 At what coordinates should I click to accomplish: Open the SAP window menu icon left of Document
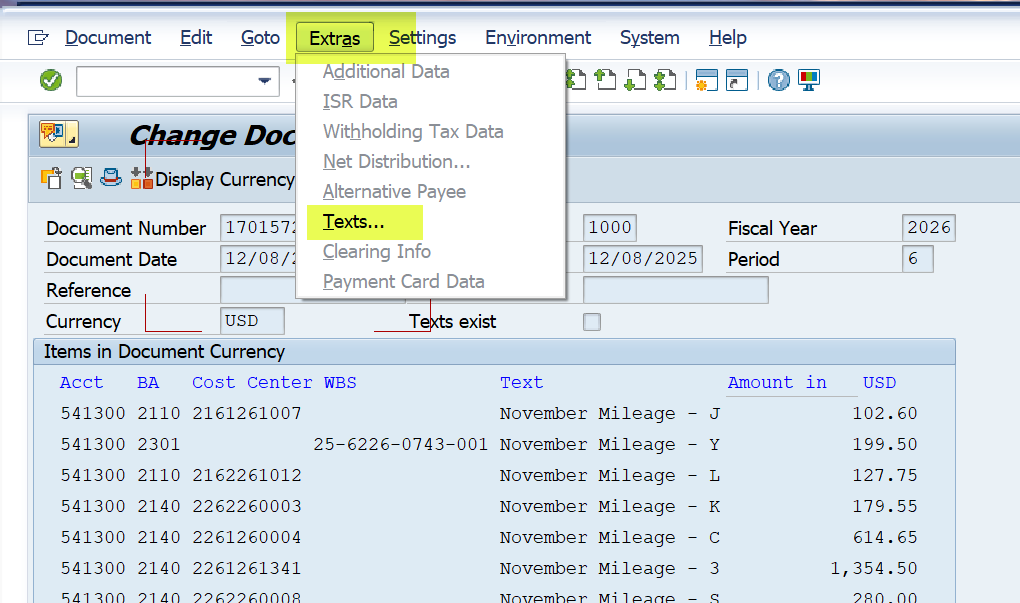tap(38, 38)
